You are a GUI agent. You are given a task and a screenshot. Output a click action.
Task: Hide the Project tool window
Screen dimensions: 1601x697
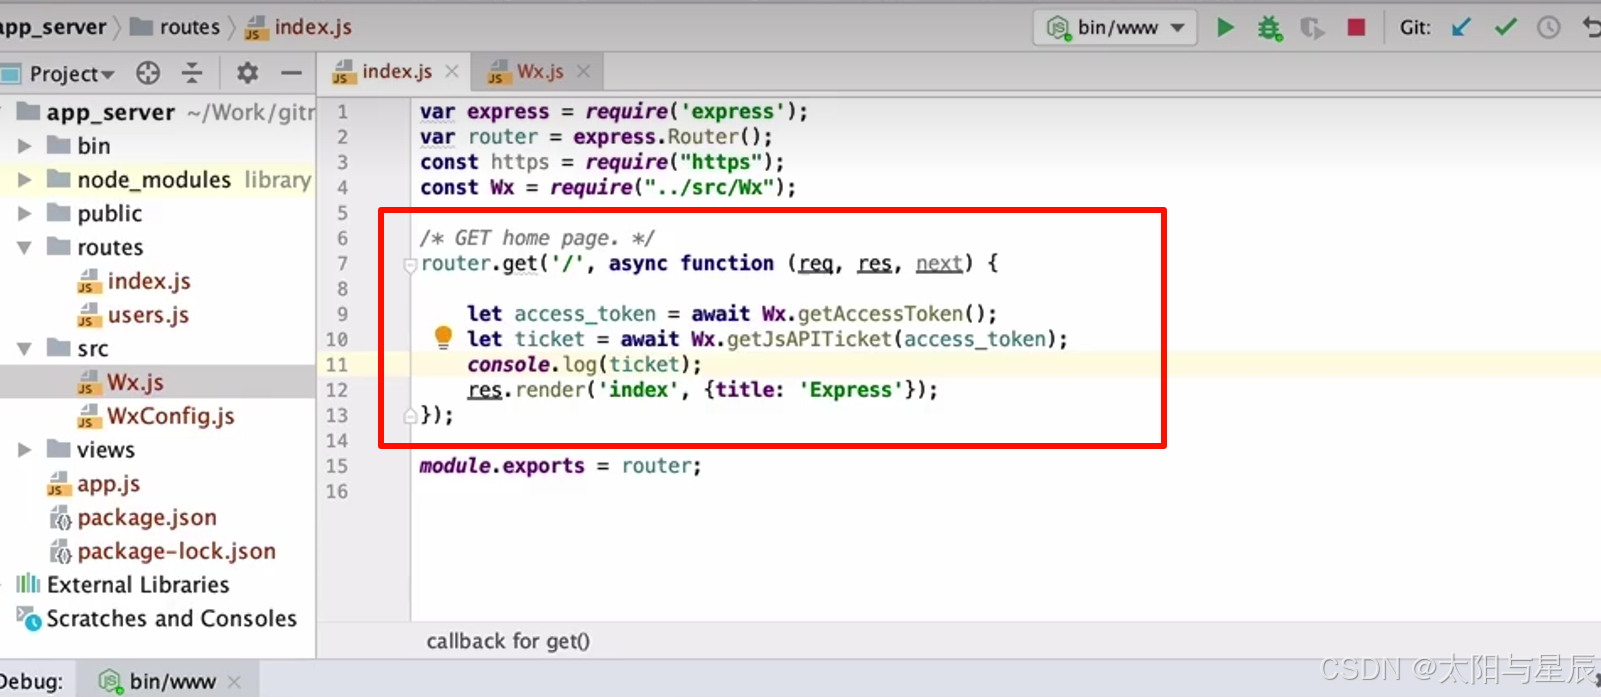[x=291, y=73]
